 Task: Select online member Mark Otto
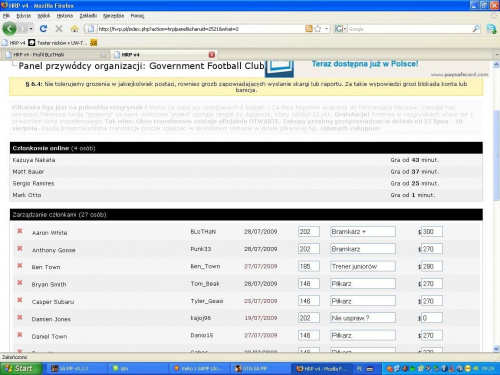[27, 195]
